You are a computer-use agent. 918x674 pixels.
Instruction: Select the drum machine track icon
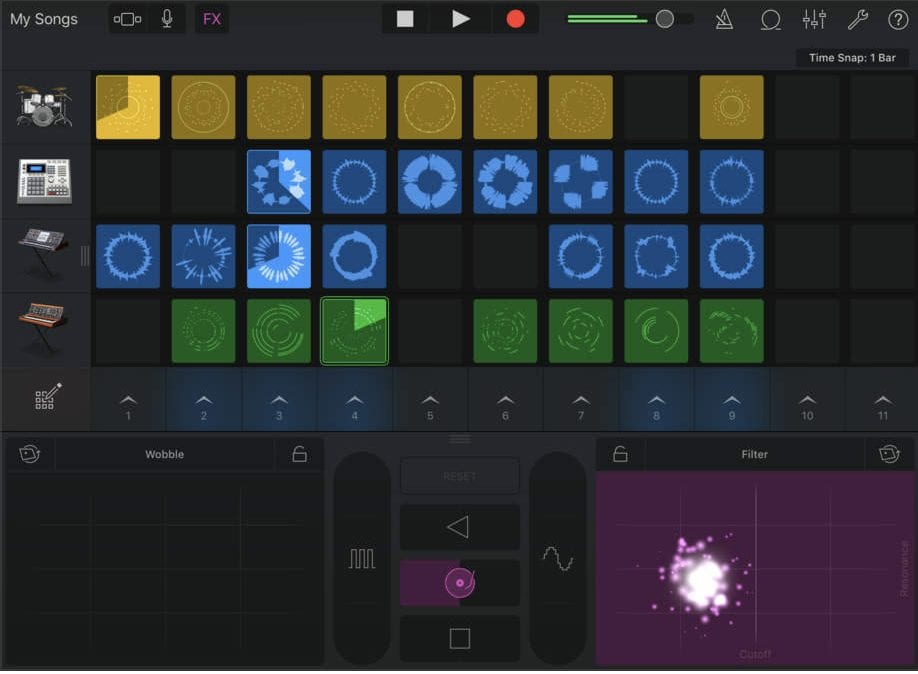point(44,181)
